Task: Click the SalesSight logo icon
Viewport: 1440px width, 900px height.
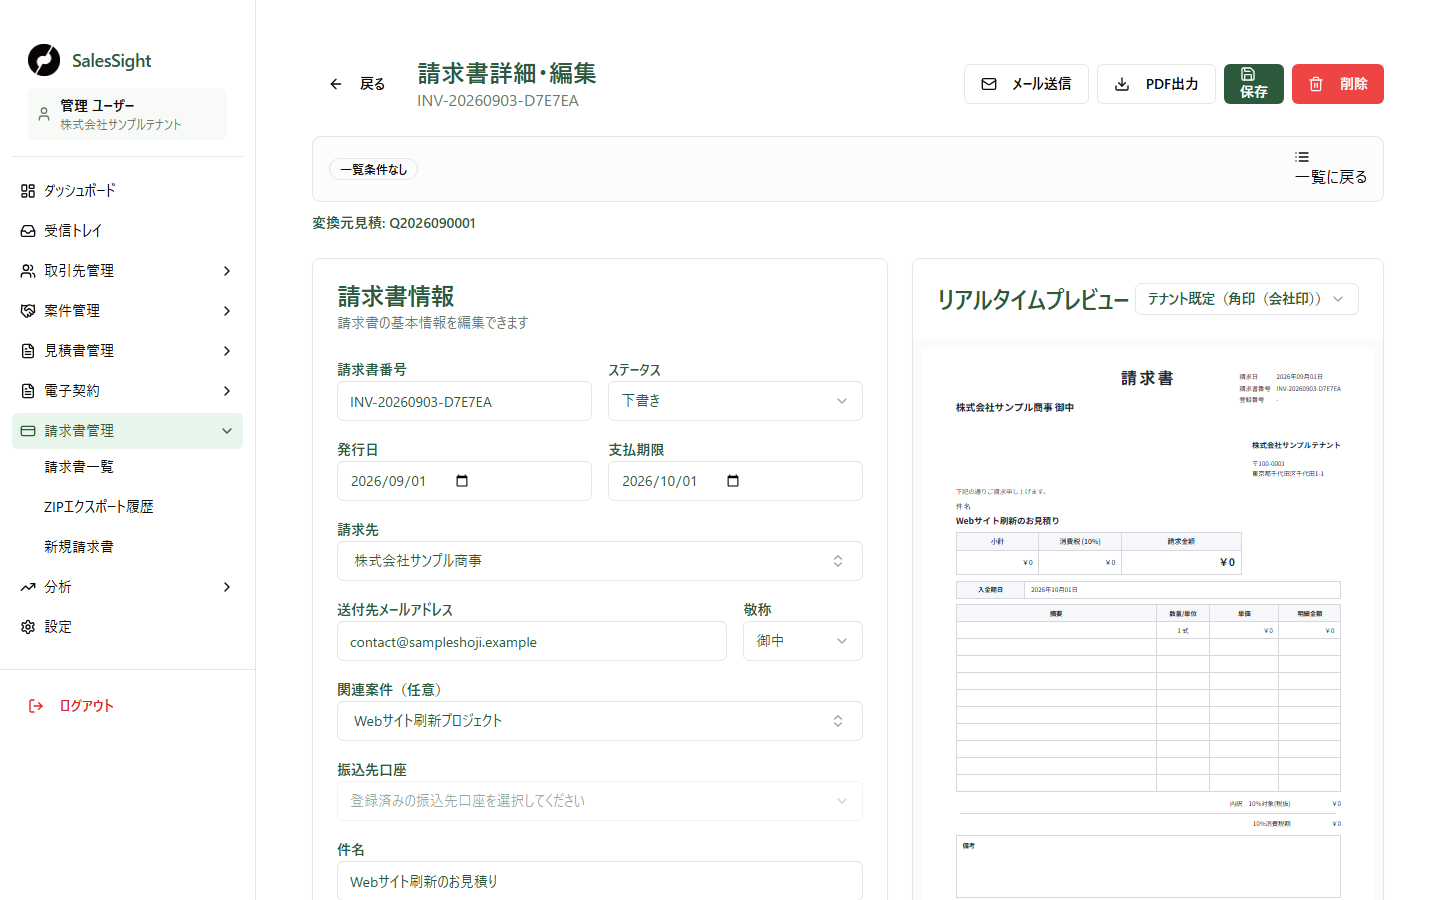Action: [44, 60]
